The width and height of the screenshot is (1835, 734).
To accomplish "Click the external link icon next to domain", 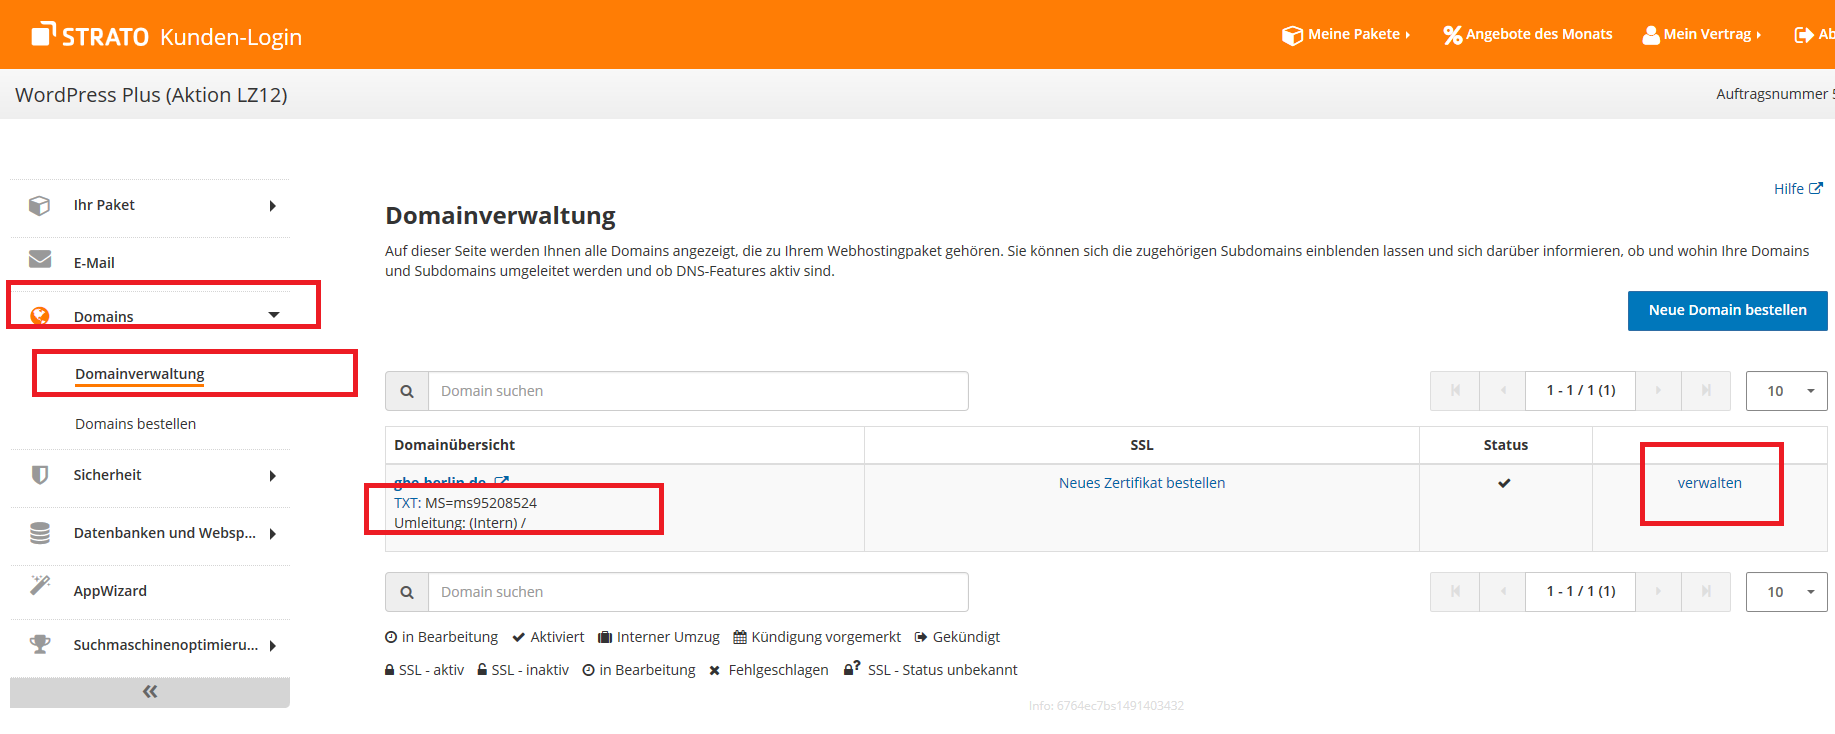I will [x=502, y=482].
